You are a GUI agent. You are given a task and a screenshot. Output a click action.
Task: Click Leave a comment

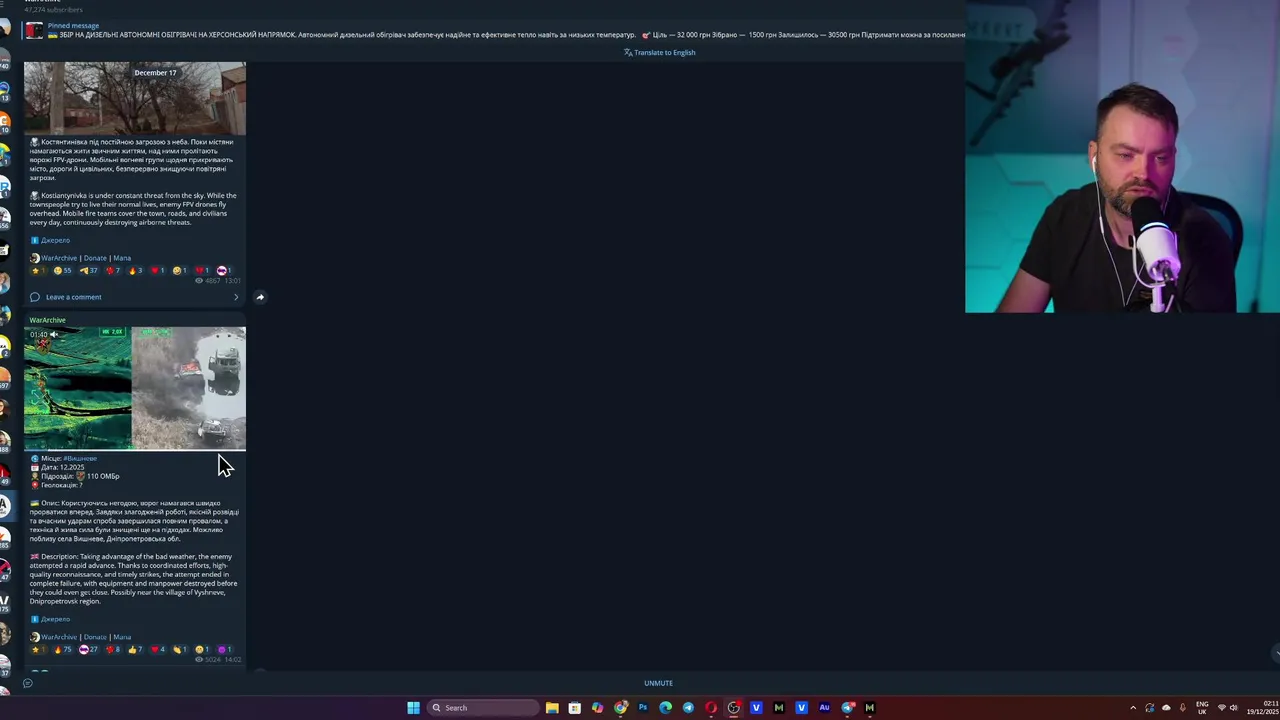click(73, 297)
